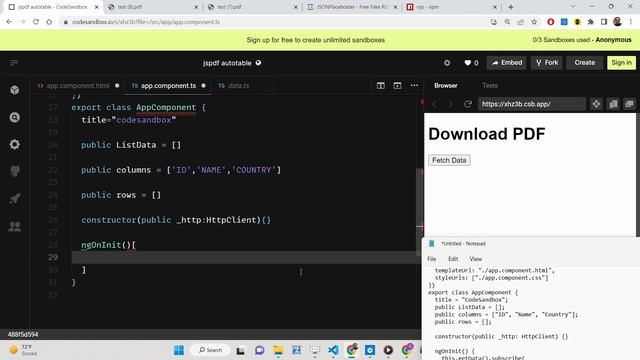Toggle split editor layout icon
Viewport: 640px width, 360px height.
pos(380,85)
